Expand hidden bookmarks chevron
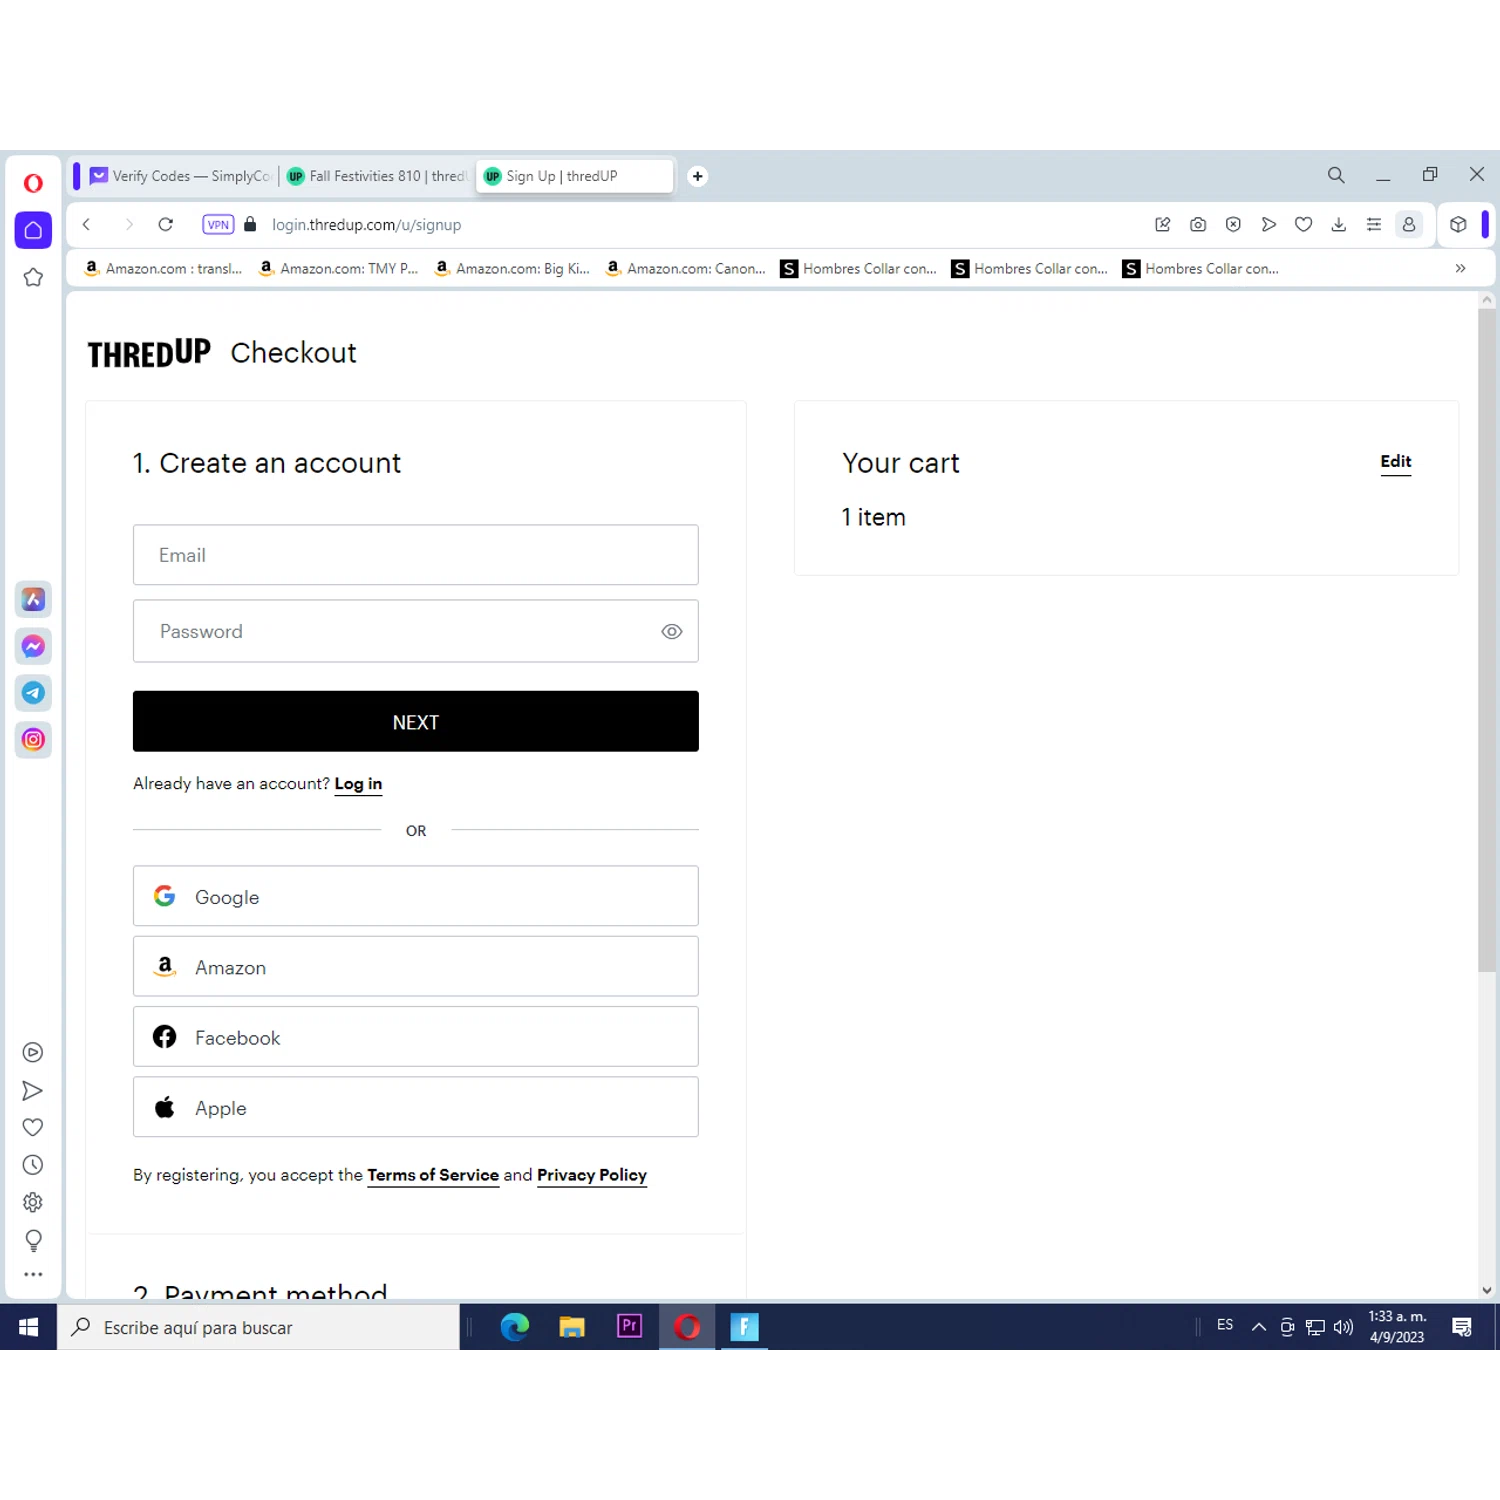 pyautogui.click(x=1461, y=268)
